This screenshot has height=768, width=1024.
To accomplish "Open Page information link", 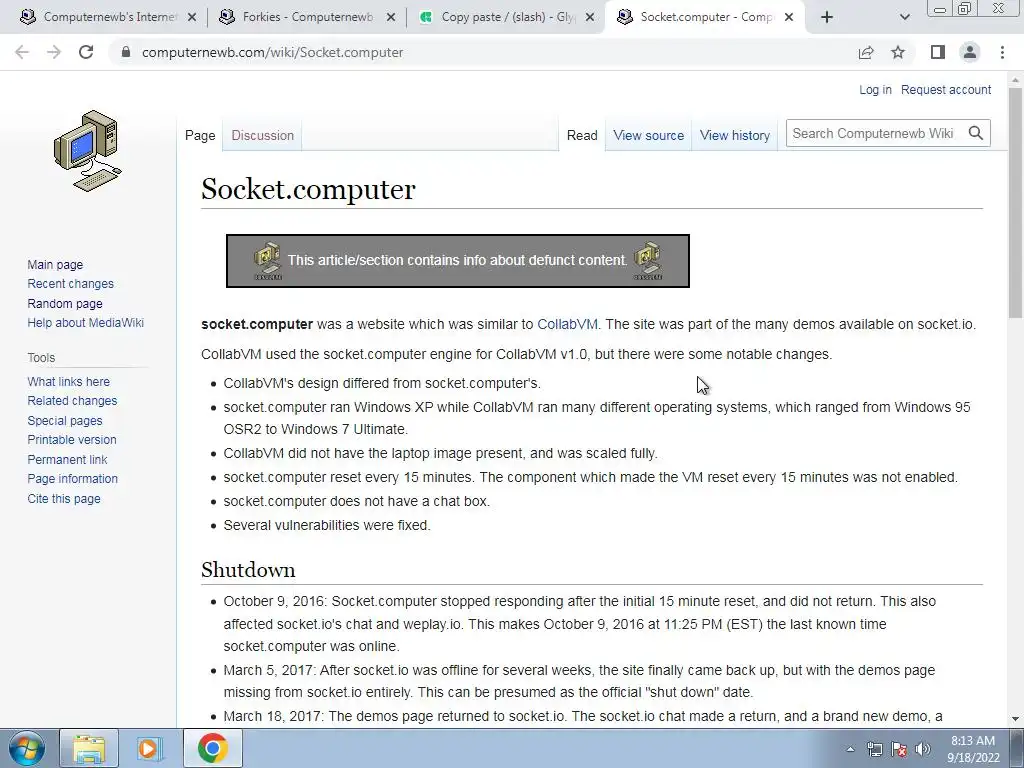I will 72,479.
